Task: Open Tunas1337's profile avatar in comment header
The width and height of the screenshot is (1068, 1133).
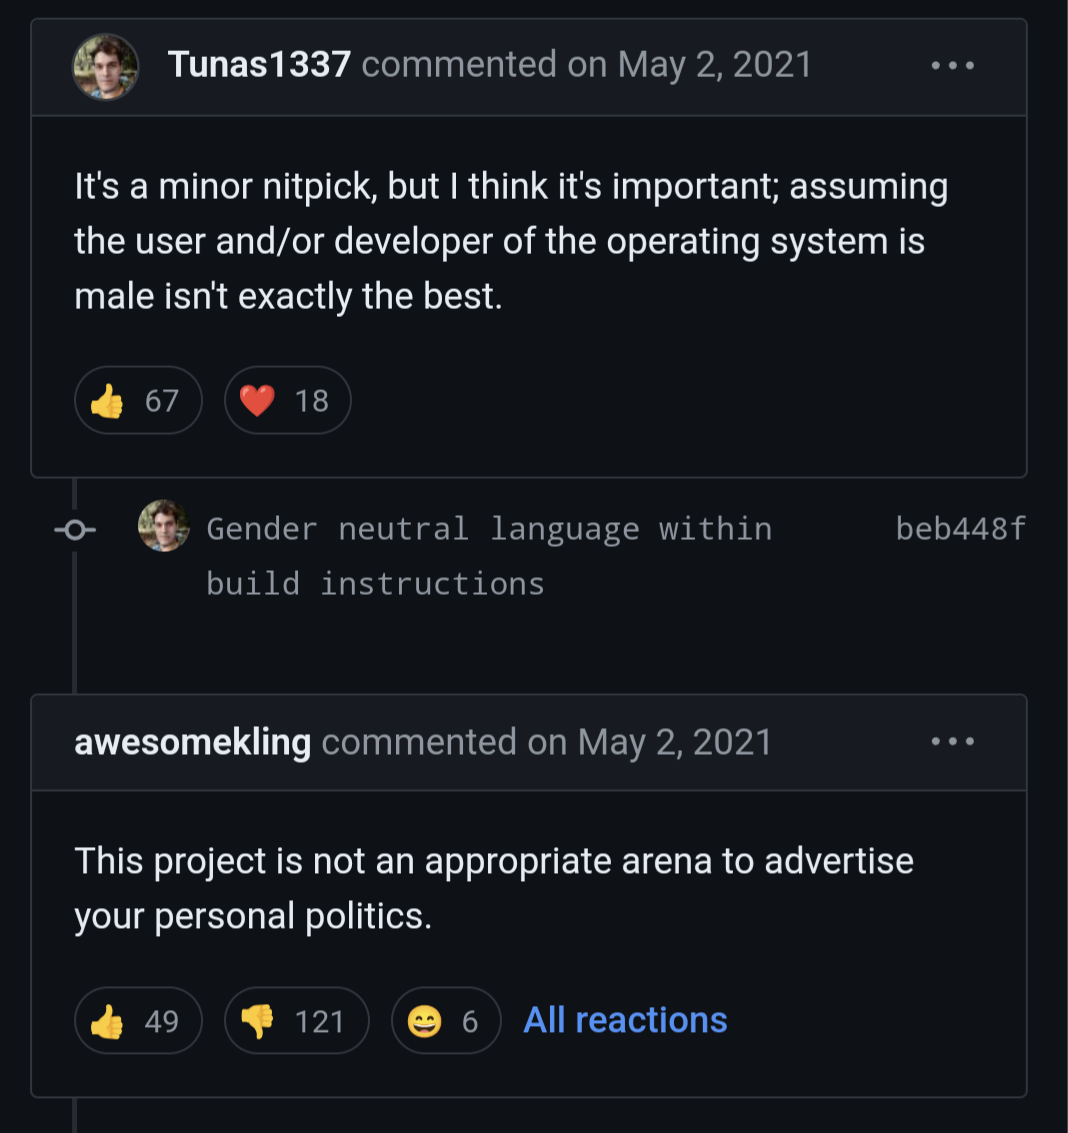Action: point(105,67)
